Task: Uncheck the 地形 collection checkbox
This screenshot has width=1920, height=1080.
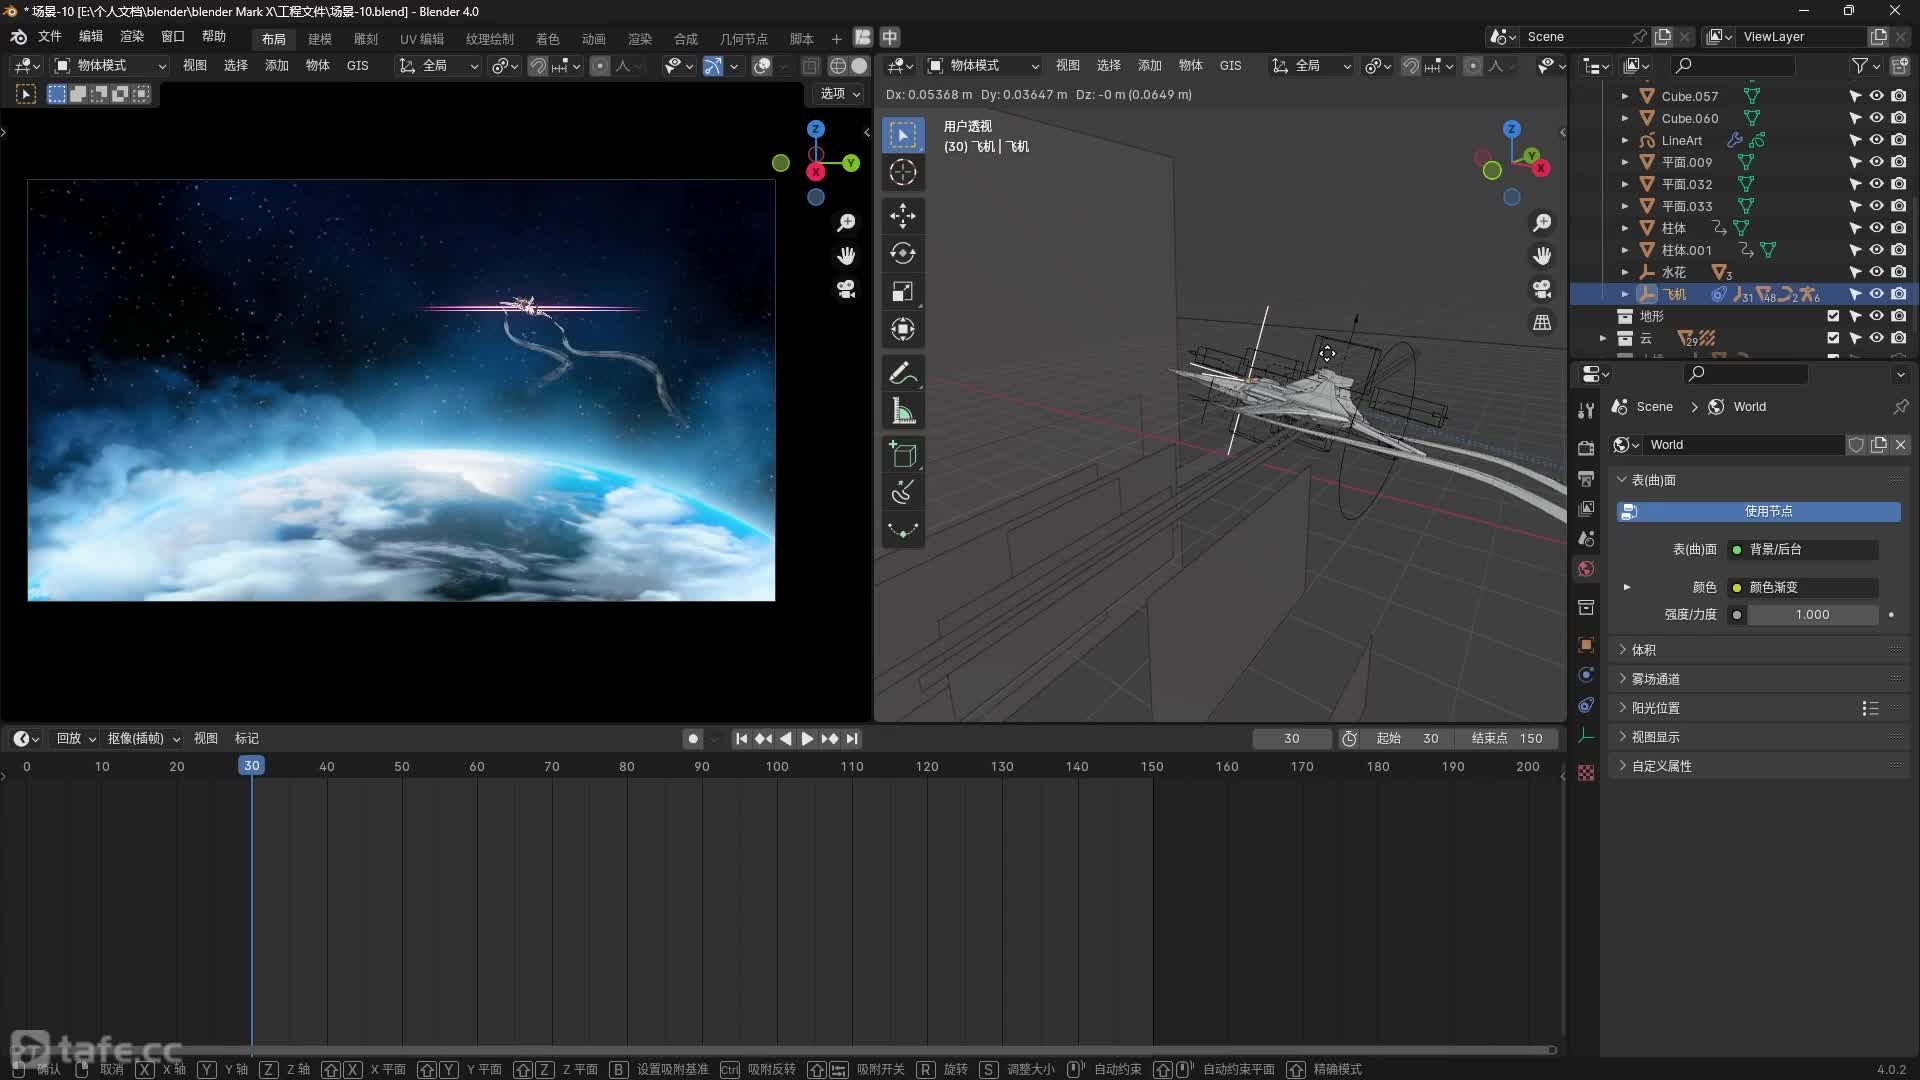Action: 1833,316
